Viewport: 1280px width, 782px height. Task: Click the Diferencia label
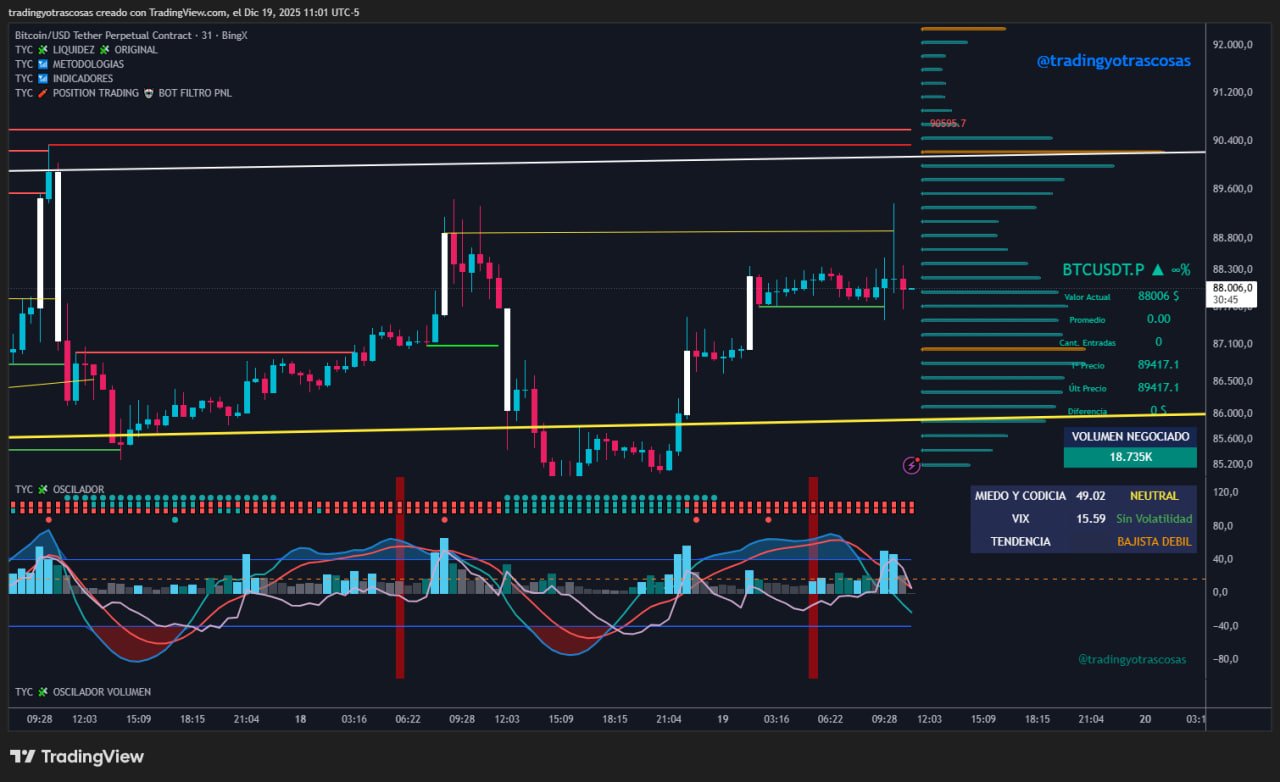(x=1087, y=411)
